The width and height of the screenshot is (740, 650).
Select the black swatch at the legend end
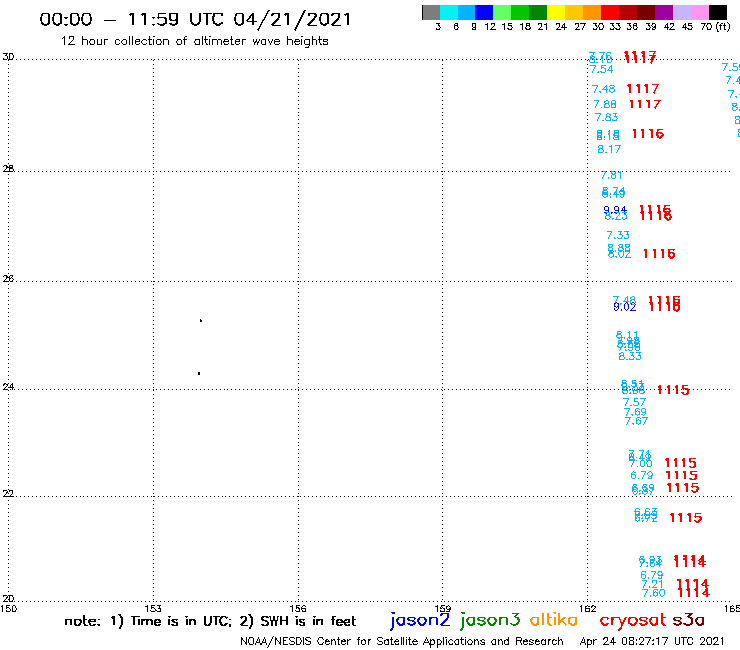(x=717, y=12)
